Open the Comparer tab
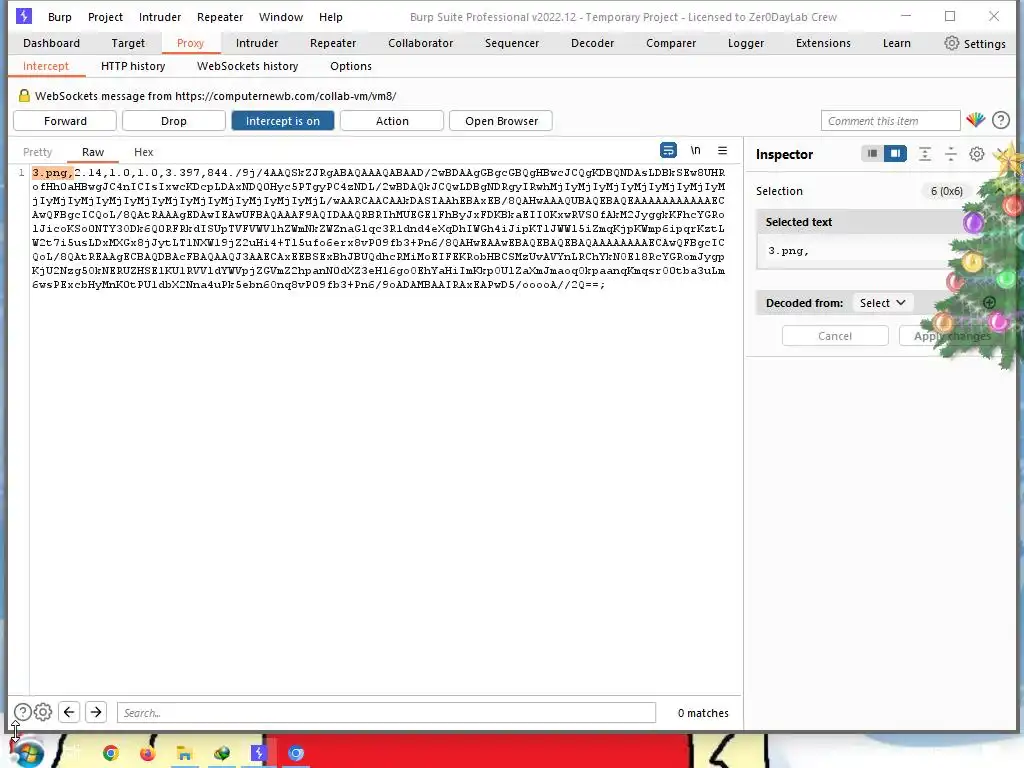Viewport: 1024px width, 768px height. [671, 43]
